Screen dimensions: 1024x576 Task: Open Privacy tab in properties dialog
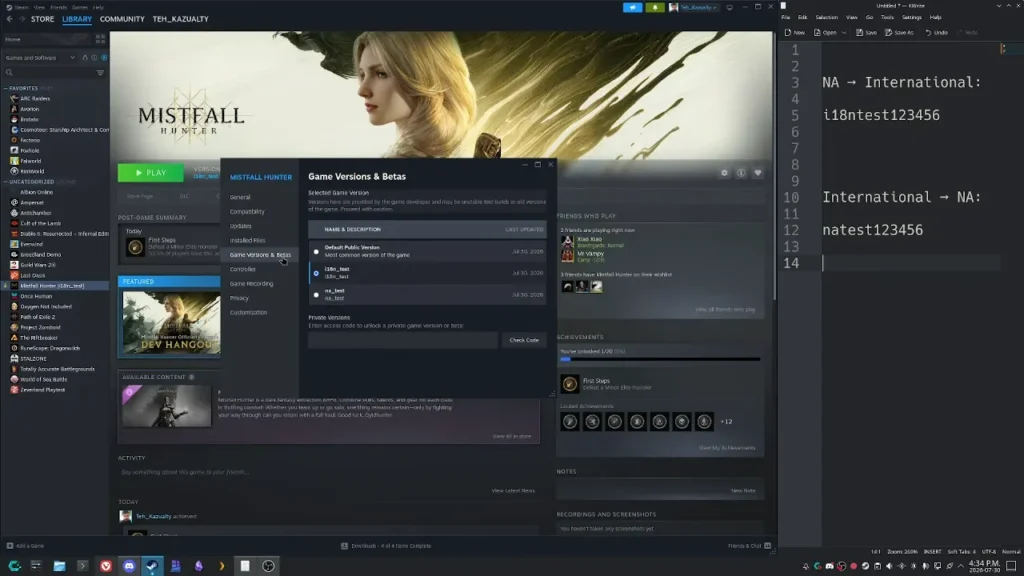pyautogui.click(x=239, y=298)
